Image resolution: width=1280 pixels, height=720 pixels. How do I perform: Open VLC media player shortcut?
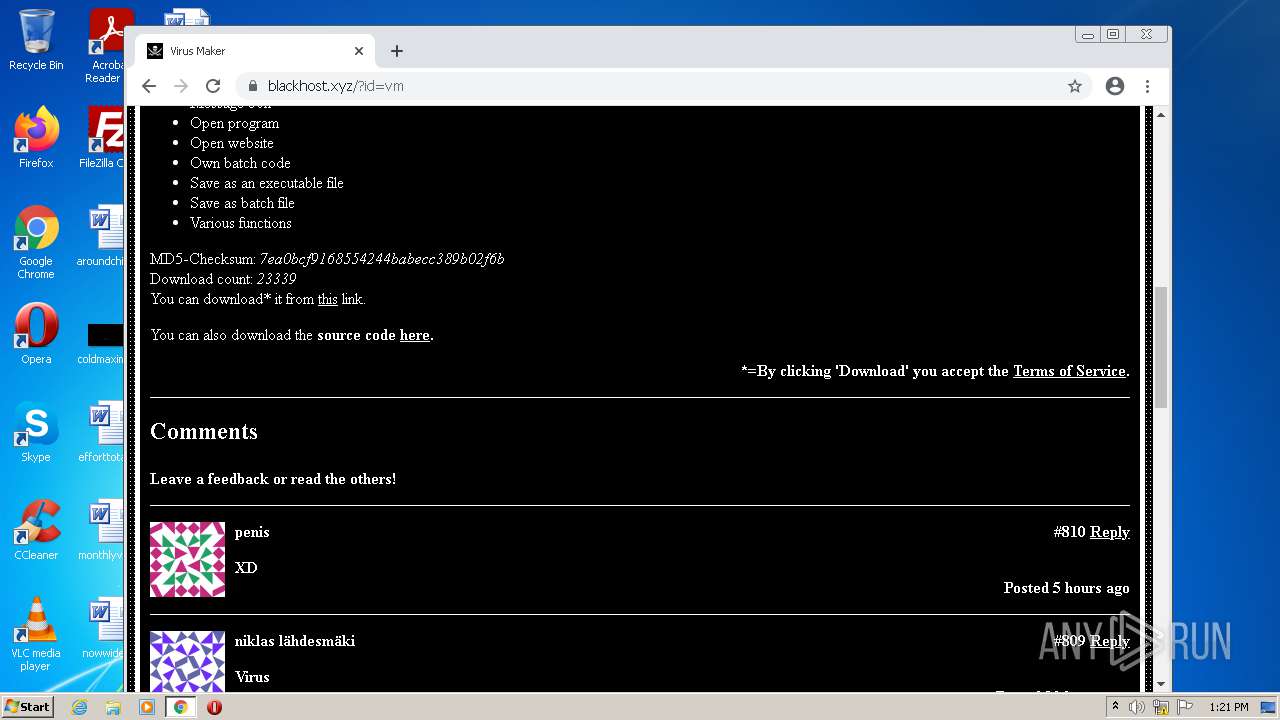point(36,634)
